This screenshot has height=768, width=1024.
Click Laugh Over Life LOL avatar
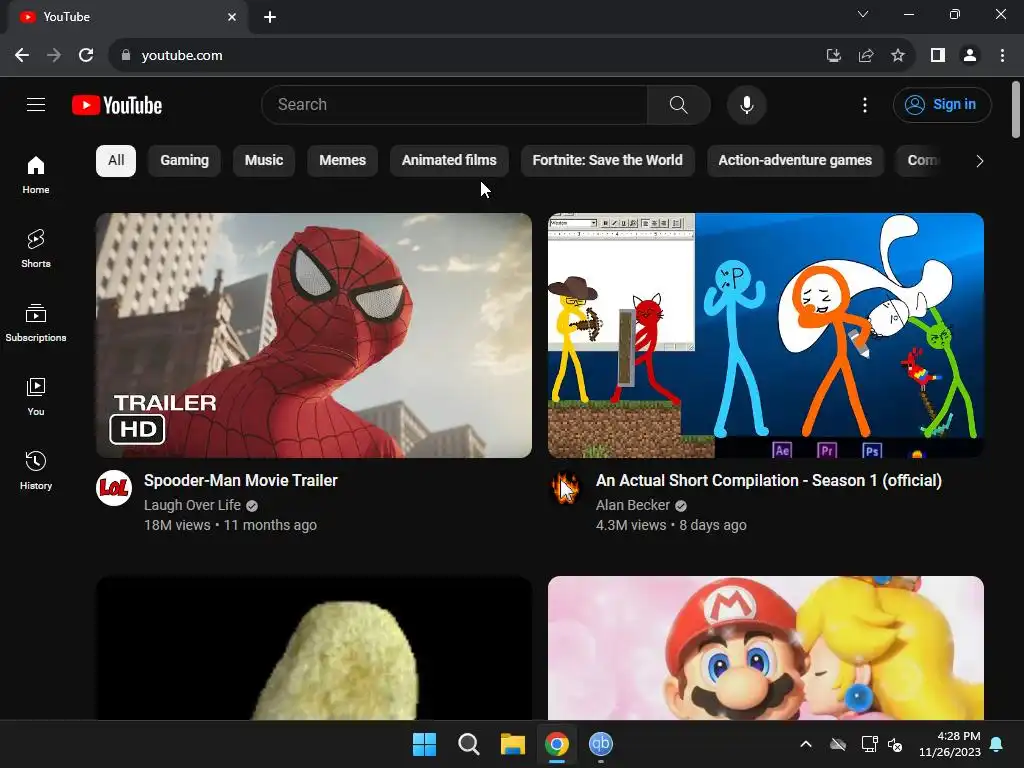[x=114, y=488]
